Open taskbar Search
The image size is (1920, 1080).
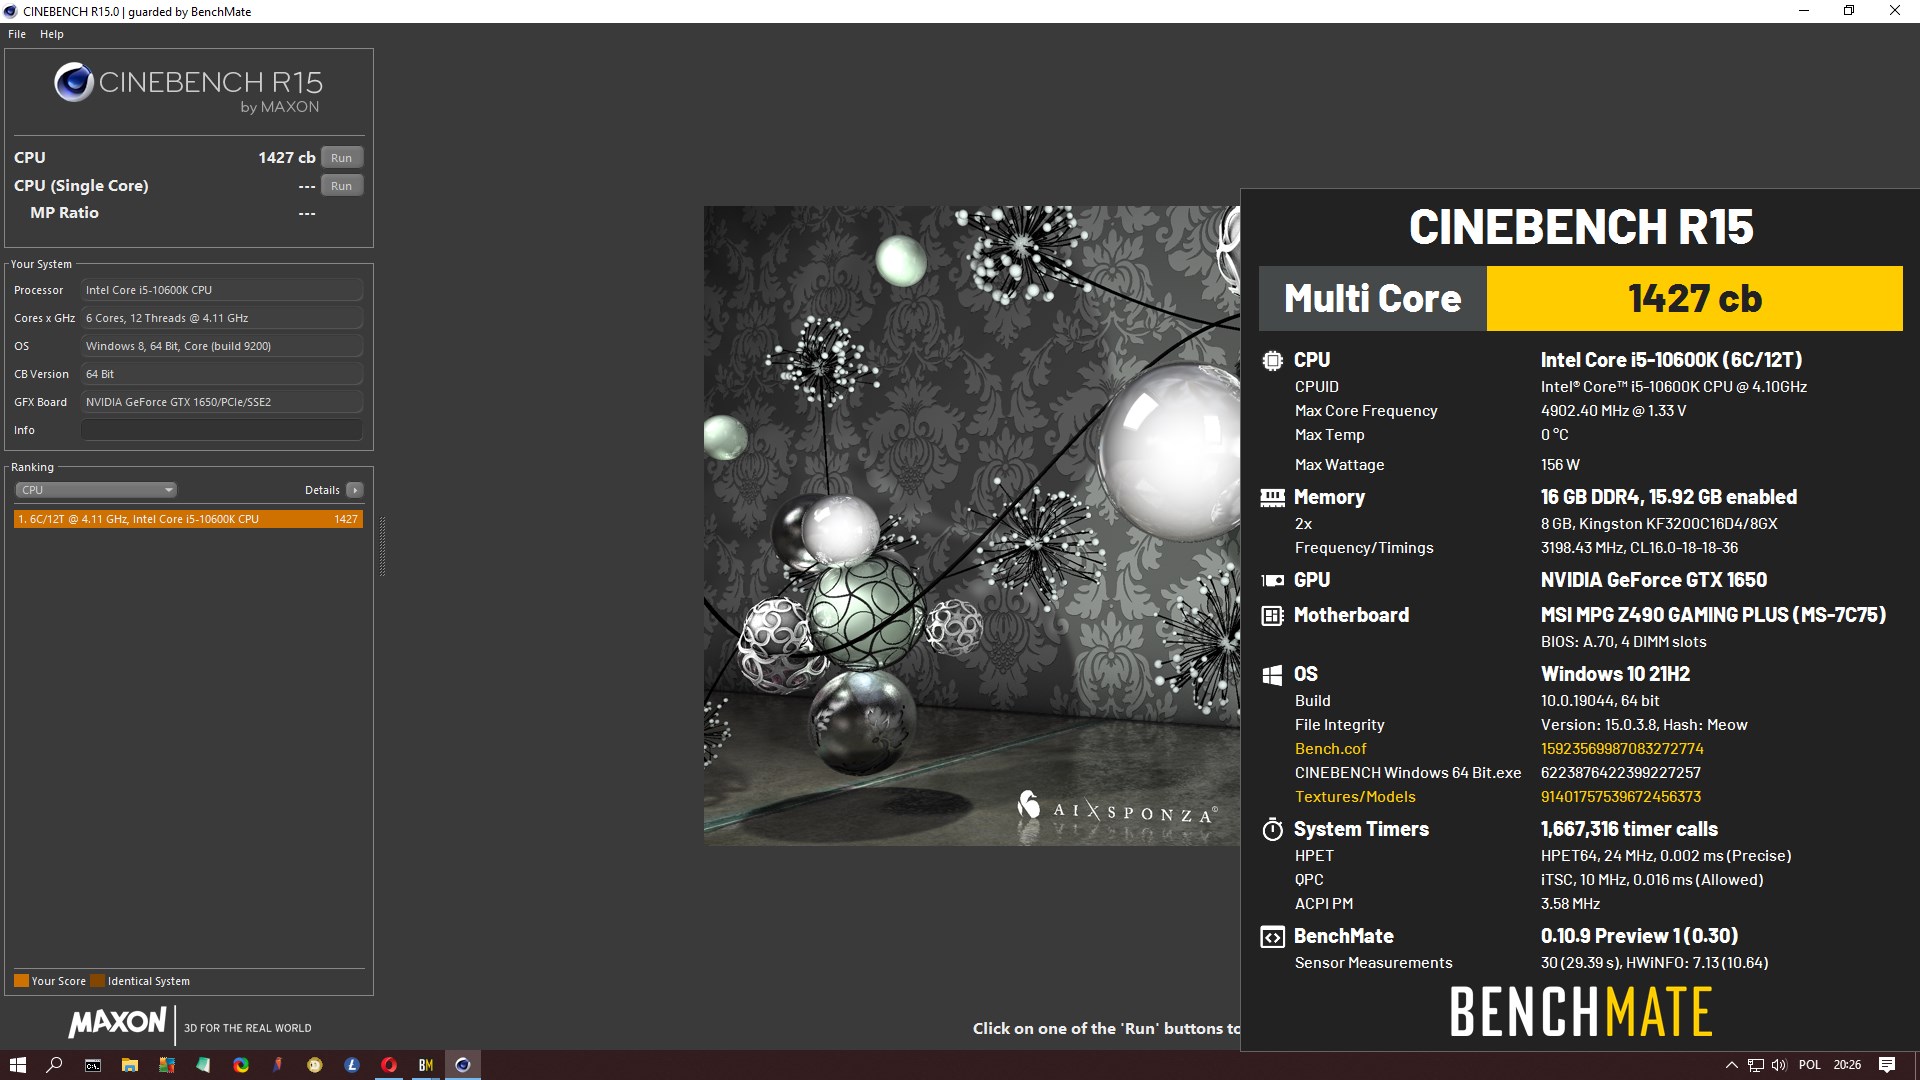click(55, 1065)
